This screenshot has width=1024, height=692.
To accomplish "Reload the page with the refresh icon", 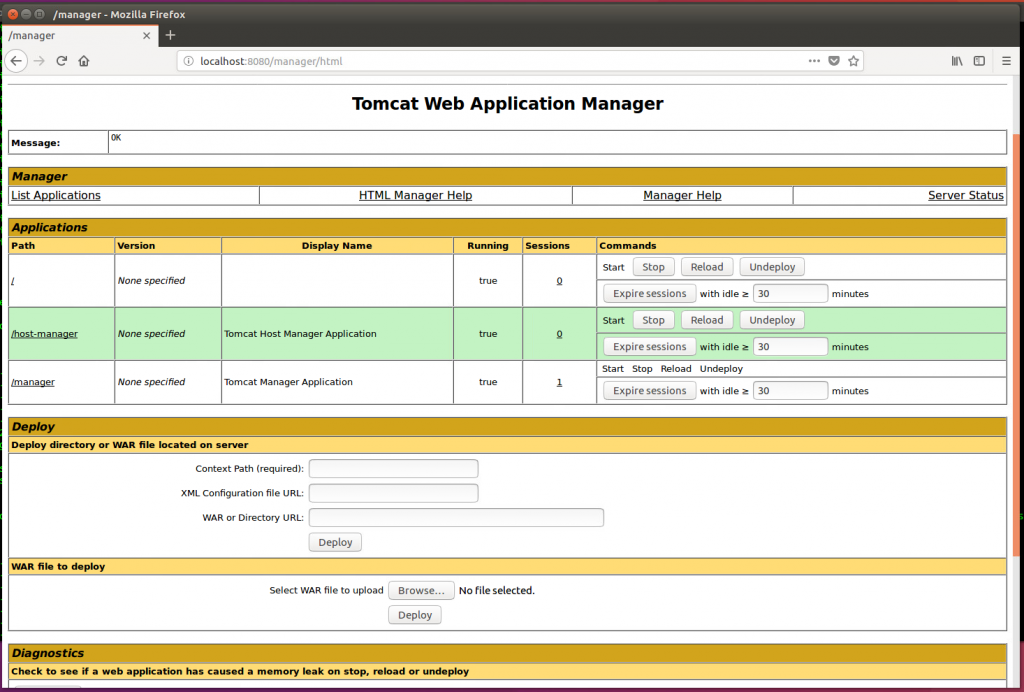I will 62,61.
